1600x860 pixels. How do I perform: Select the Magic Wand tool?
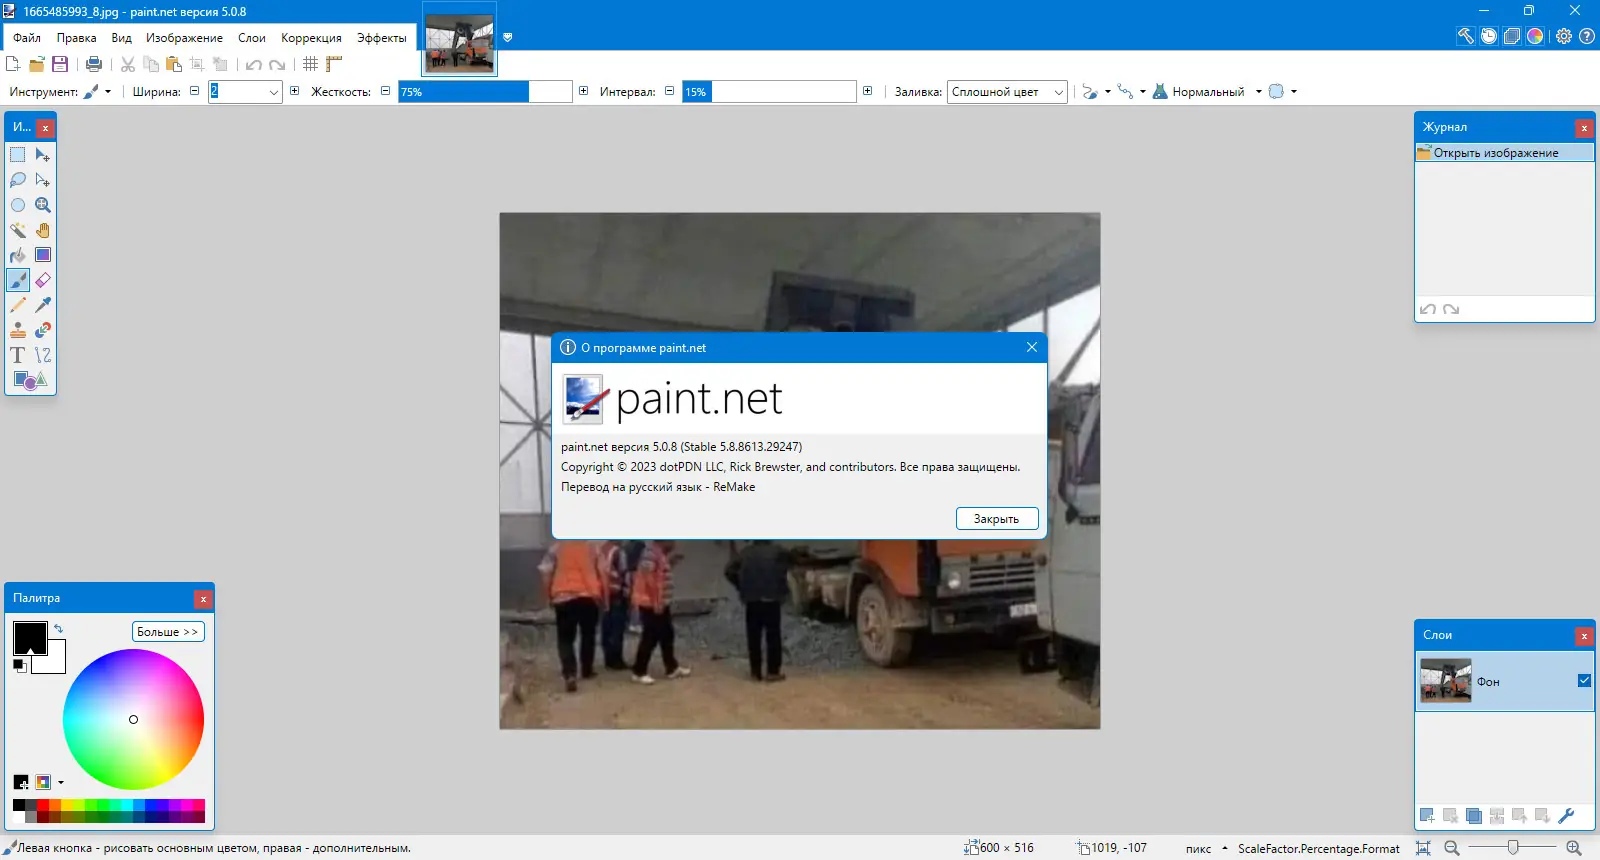coord(18,230)
